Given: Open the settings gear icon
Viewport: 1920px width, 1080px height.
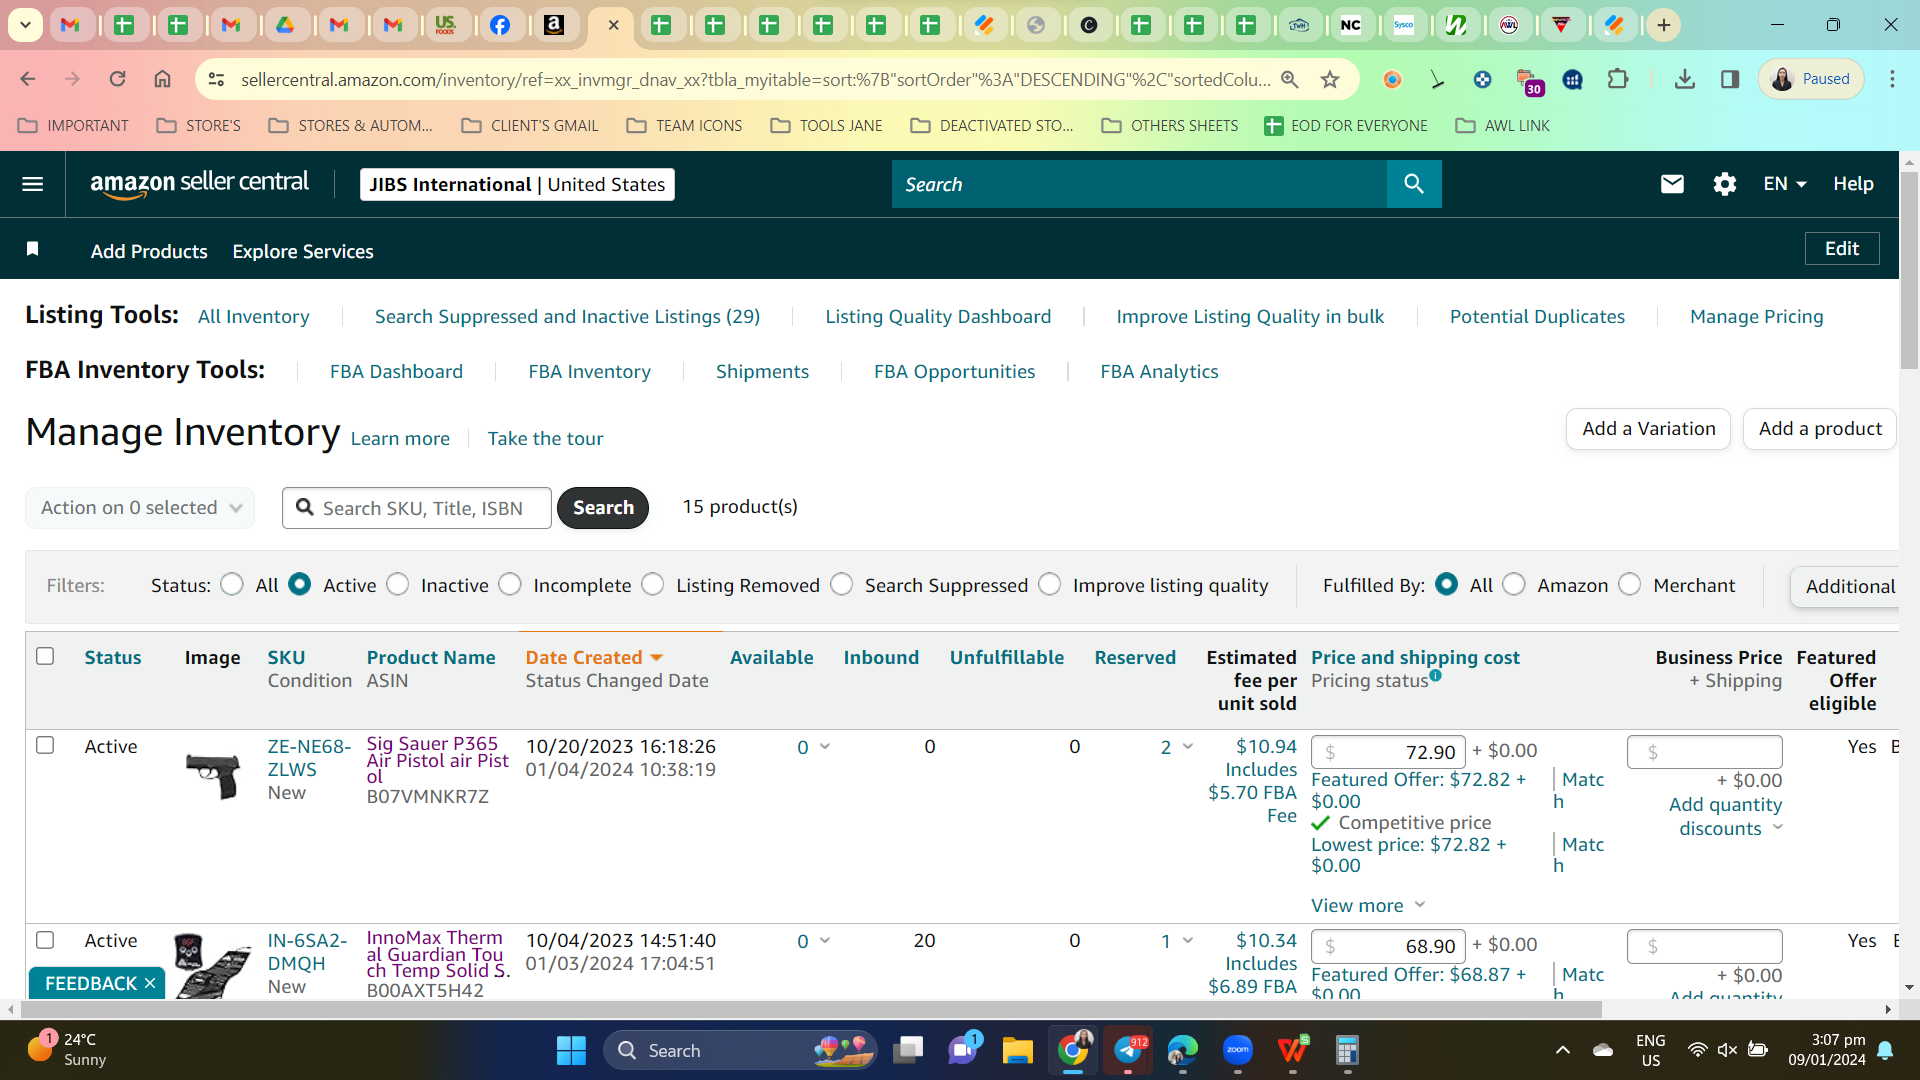Looking at the screenshot, I should pos(1725,184).
